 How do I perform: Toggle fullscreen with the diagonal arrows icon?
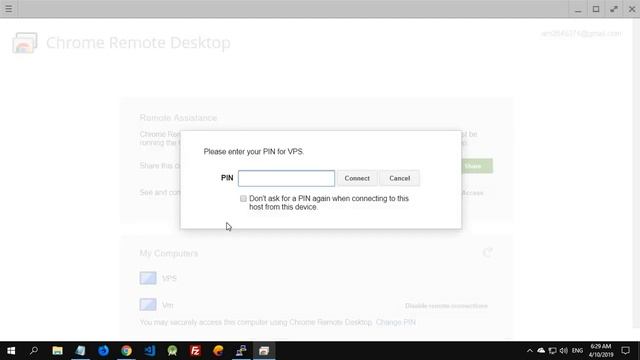click(613, 9)
